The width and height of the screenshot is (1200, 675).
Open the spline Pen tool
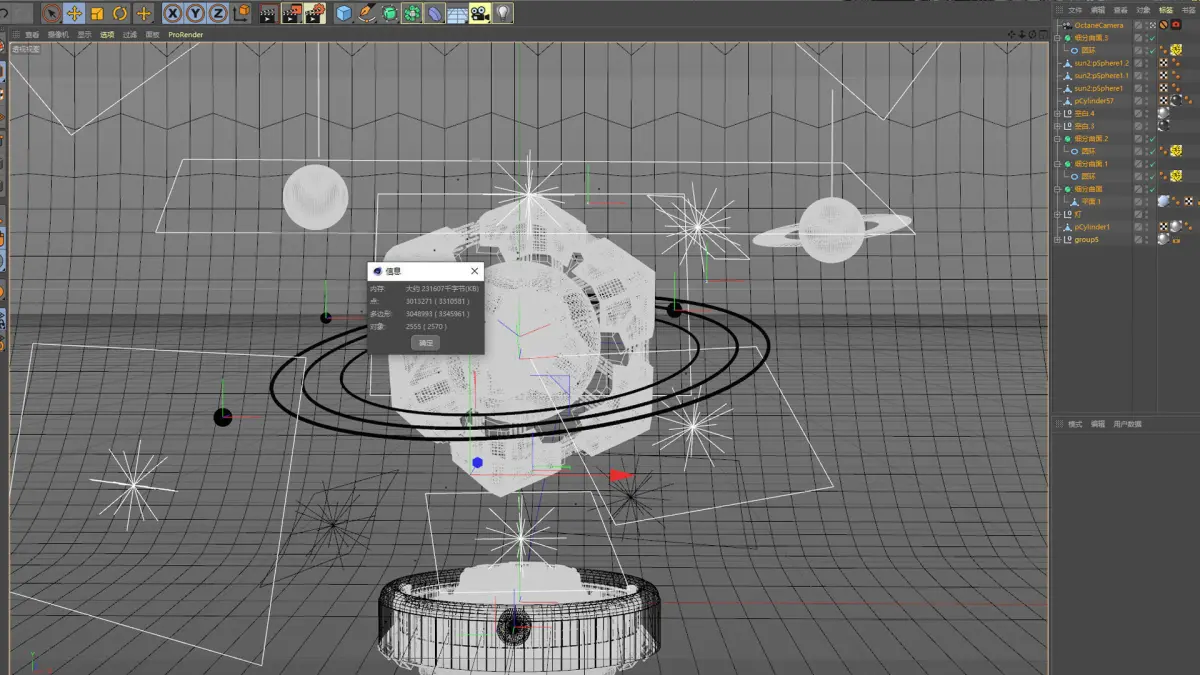coord(367,13)
